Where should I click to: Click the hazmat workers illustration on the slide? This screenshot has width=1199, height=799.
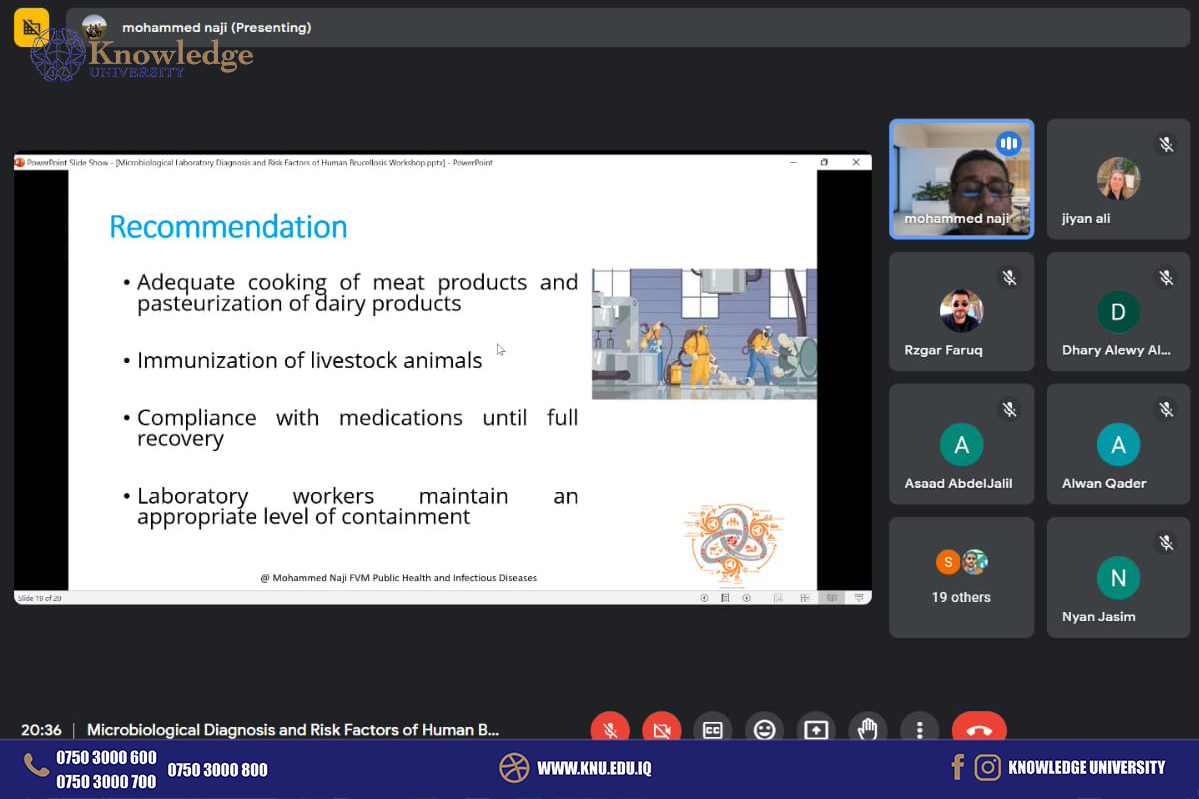tap(704, 333)
